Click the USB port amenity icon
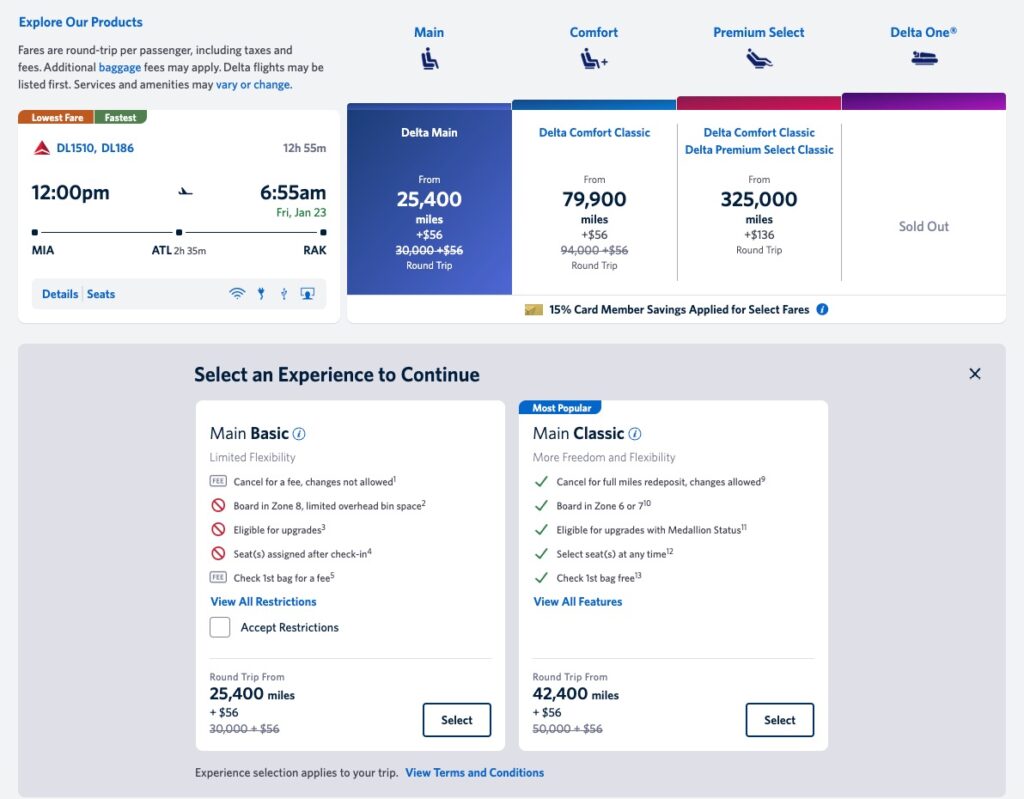 click(283, 294)
